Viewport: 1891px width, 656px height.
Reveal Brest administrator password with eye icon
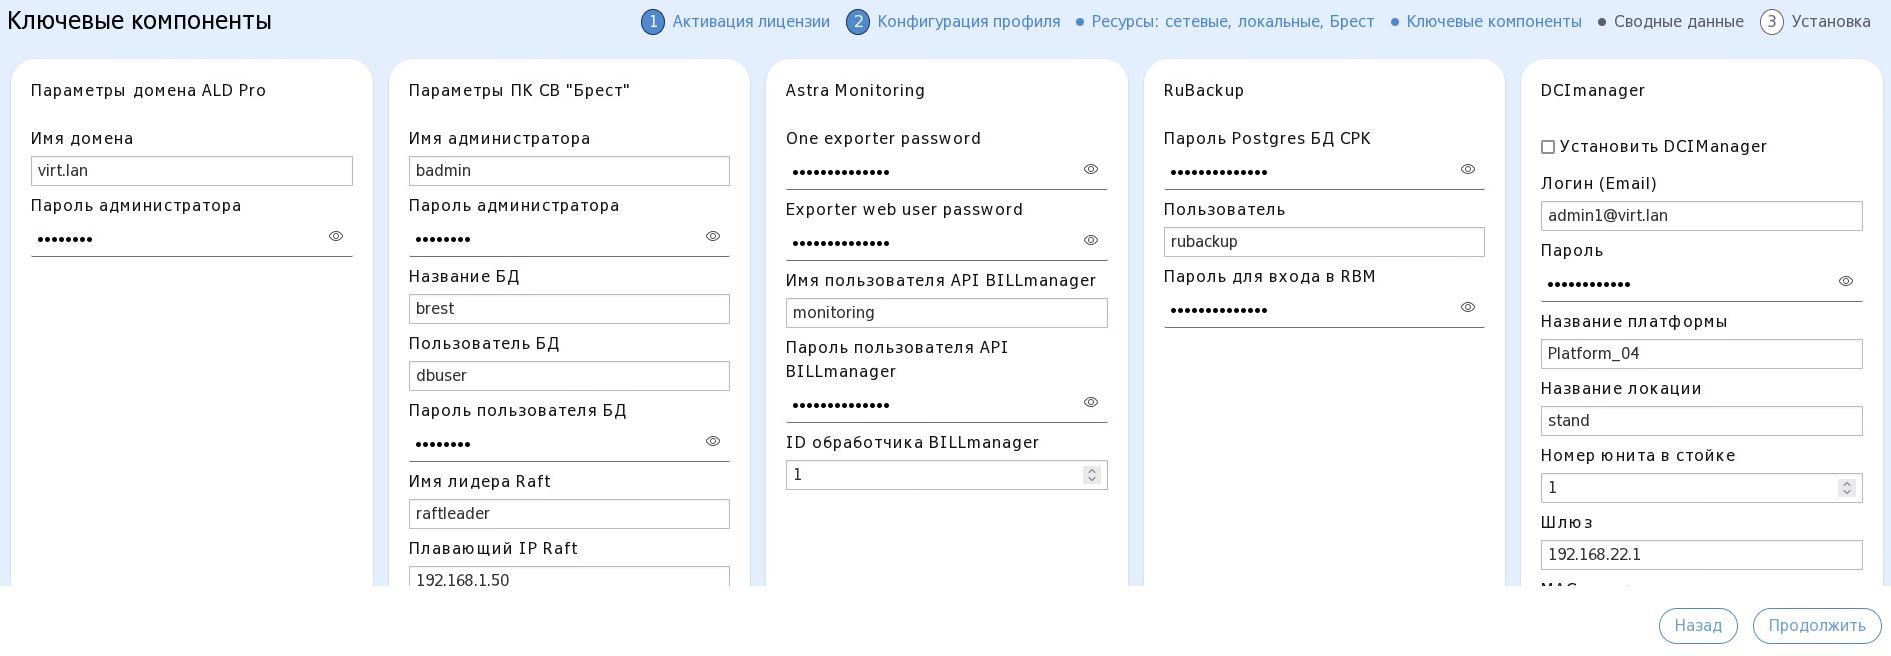click(x=713, y=237)
